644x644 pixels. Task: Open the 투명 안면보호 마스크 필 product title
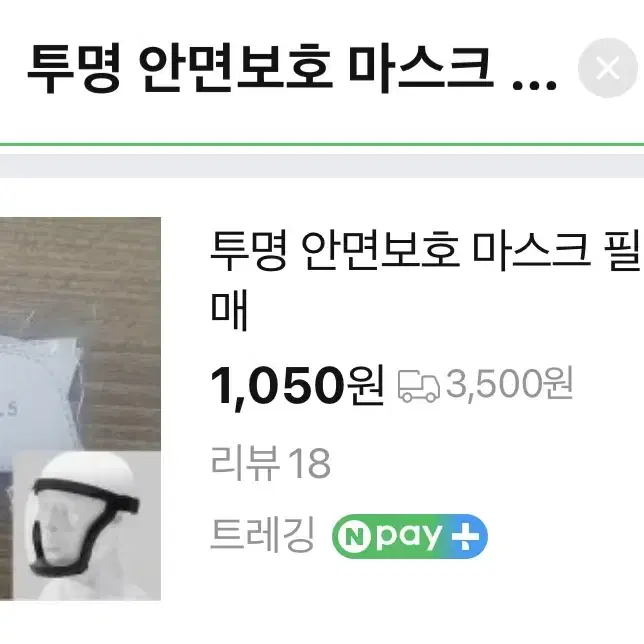point(426,251)
